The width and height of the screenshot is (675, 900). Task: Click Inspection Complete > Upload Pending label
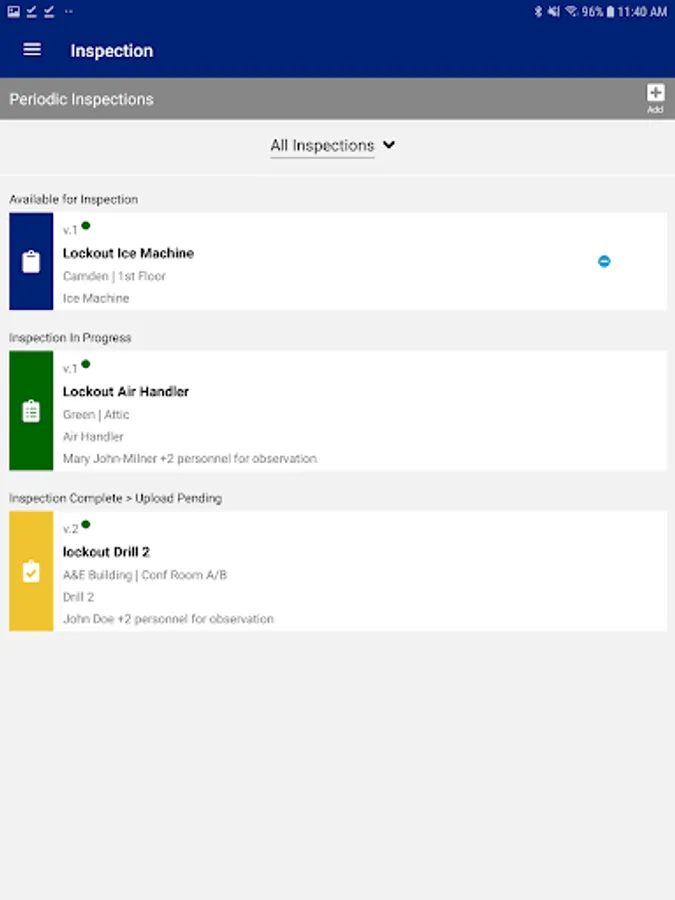click(115, 498)
